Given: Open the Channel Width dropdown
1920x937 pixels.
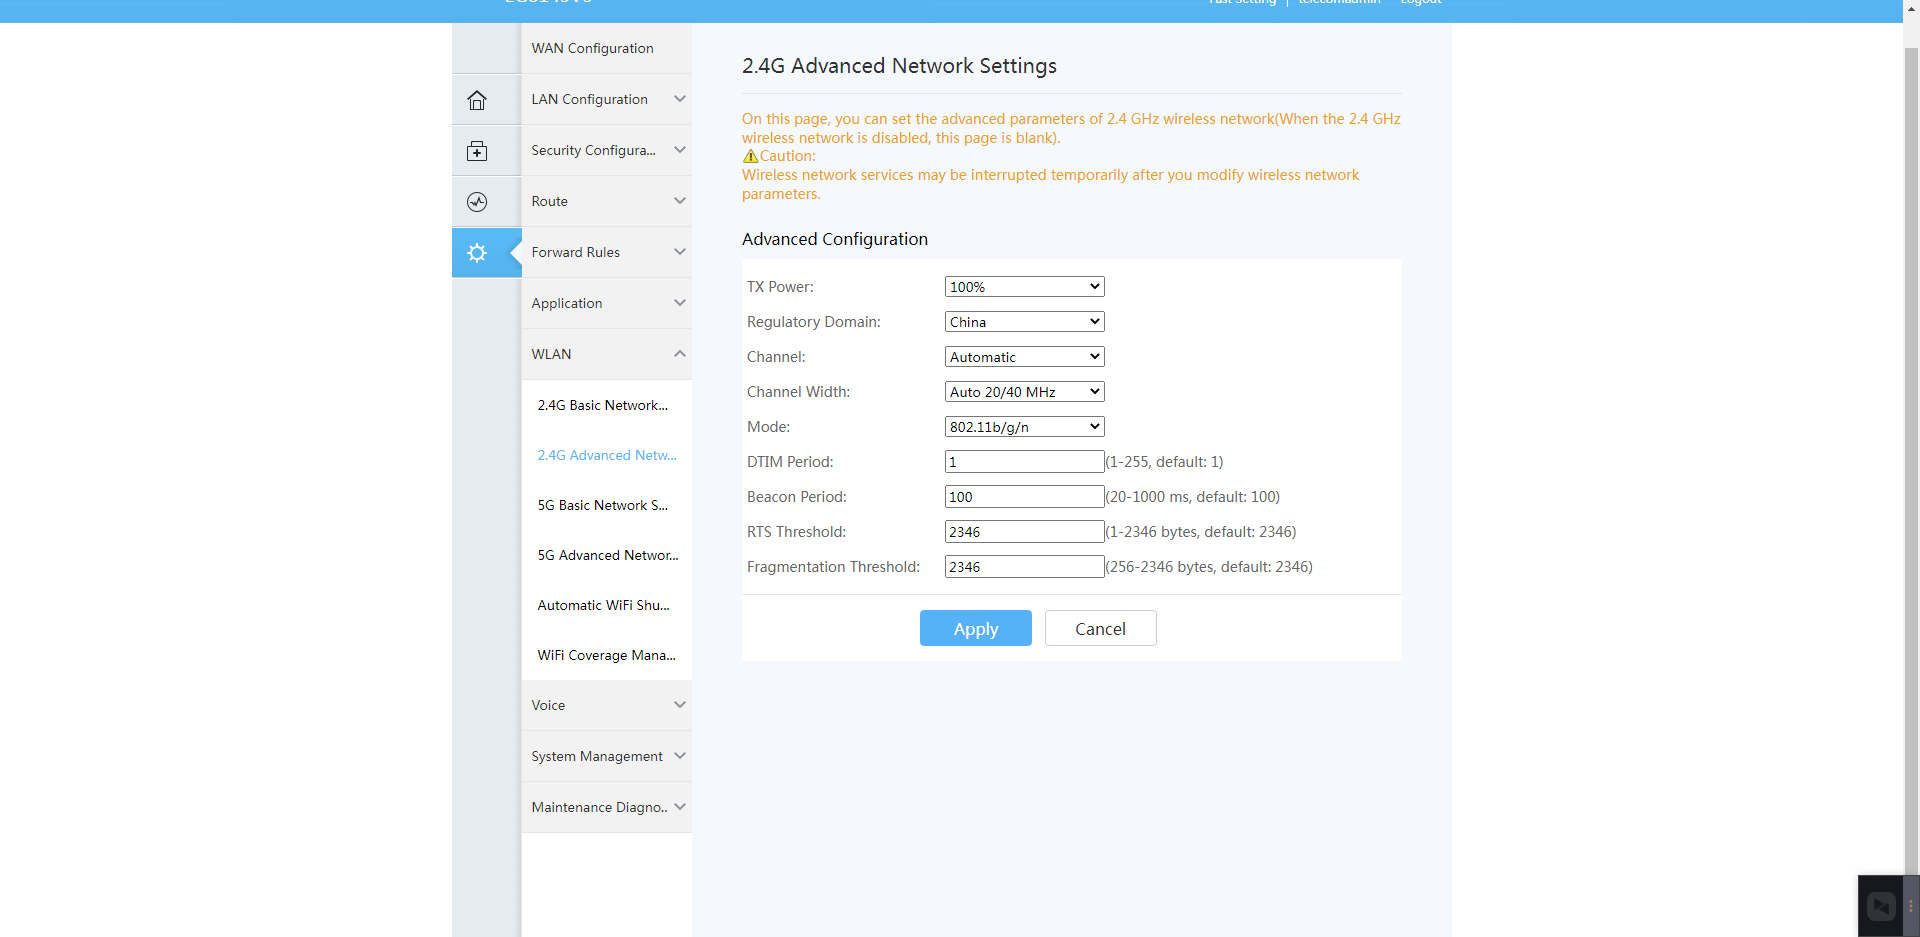Looking at the screenshot, I should click(1024, 392).
